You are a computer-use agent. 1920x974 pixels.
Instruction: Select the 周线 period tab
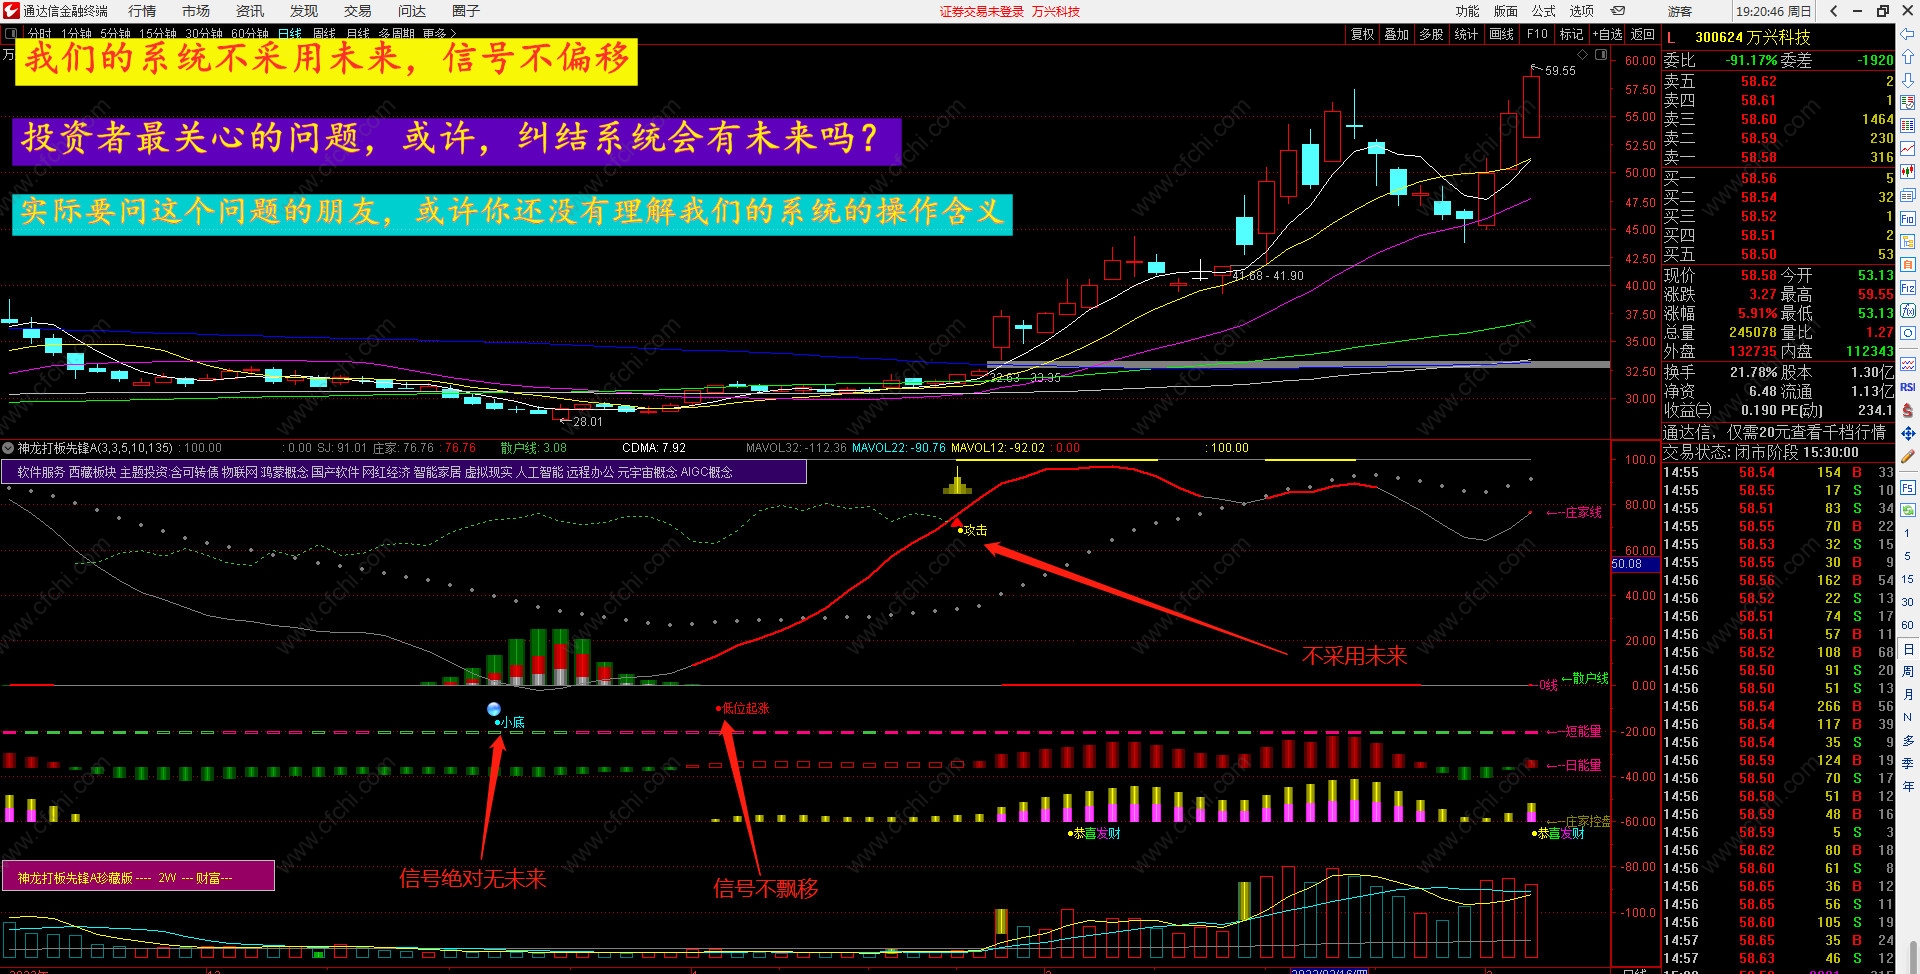(325, 34)
